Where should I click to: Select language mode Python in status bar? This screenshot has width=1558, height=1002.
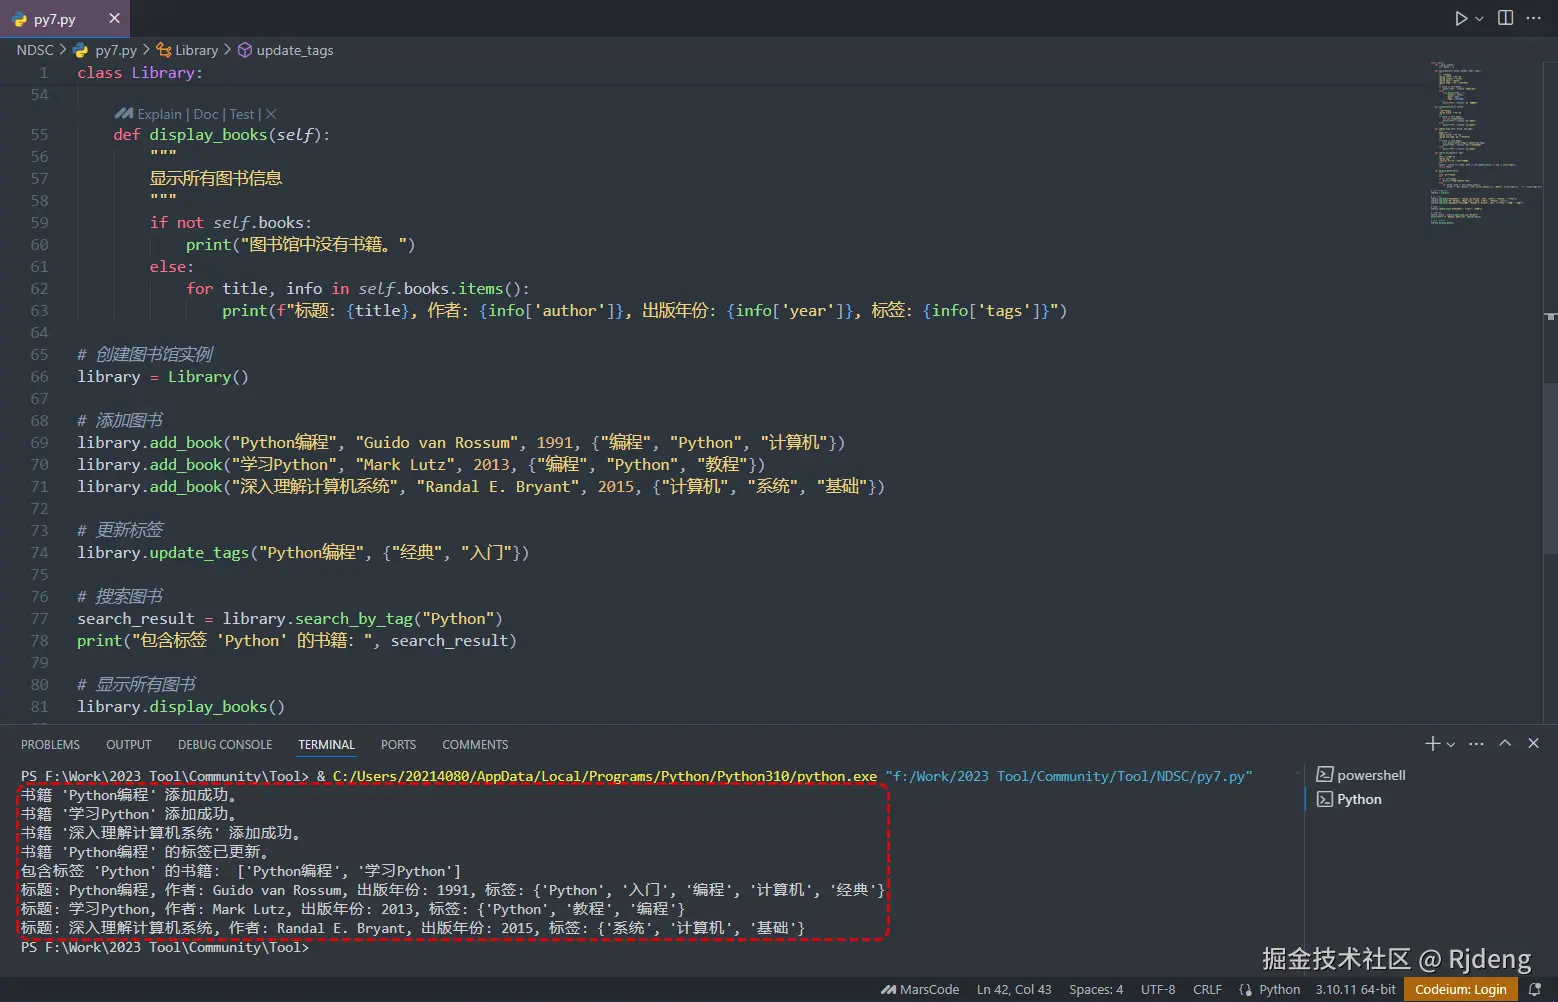(x=1279, y=990)
